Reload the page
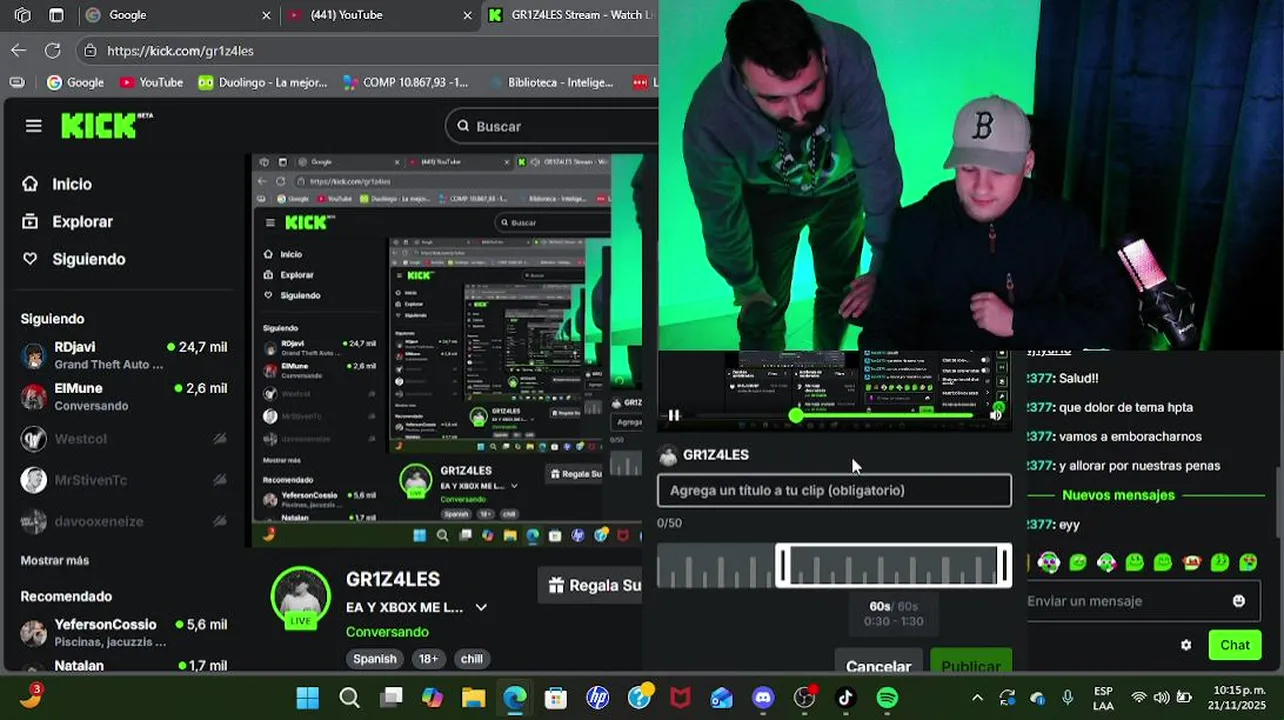Viewport: 1284px width, 720px height. 53,50
